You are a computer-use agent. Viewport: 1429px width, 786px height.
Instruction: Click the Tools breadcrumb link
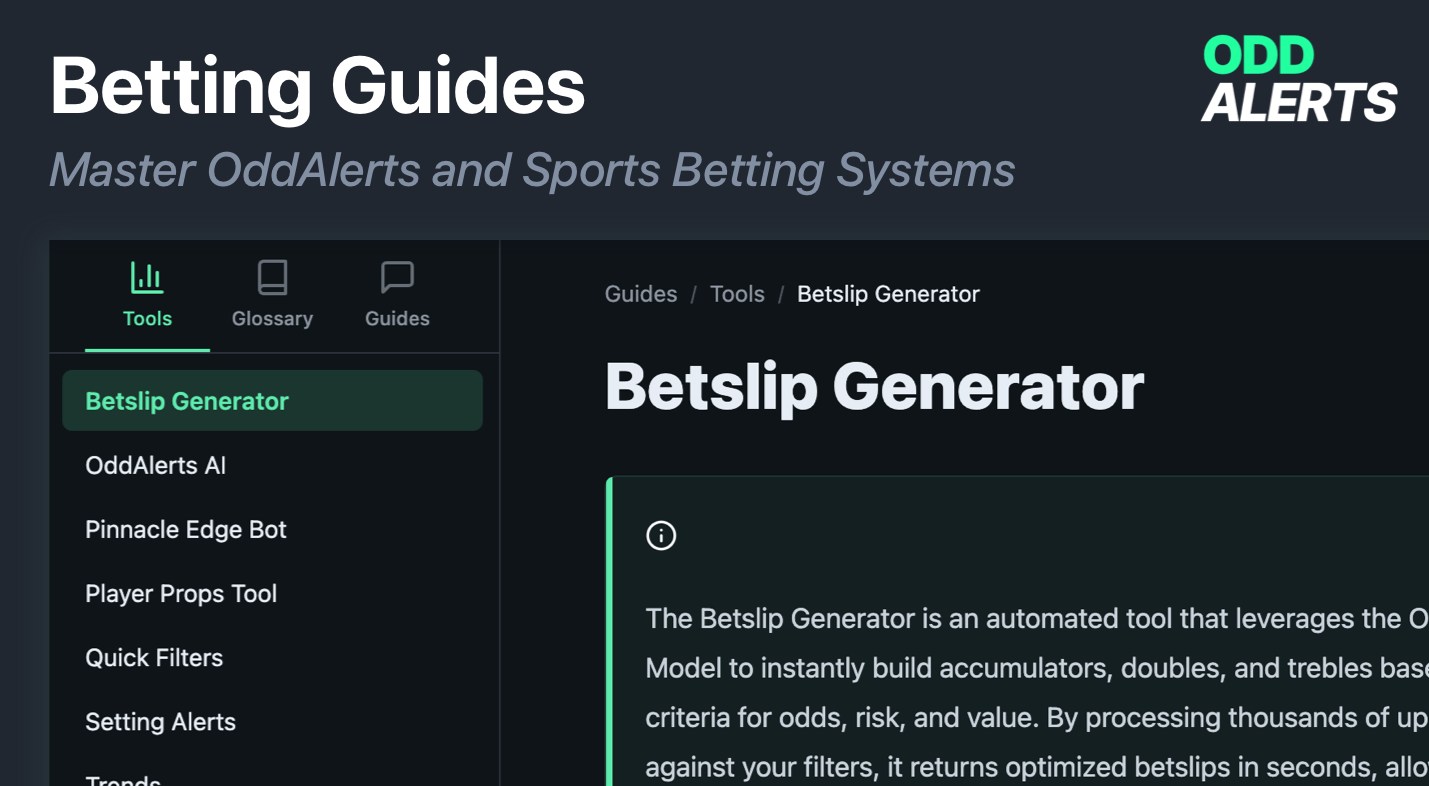click(737, 293)
